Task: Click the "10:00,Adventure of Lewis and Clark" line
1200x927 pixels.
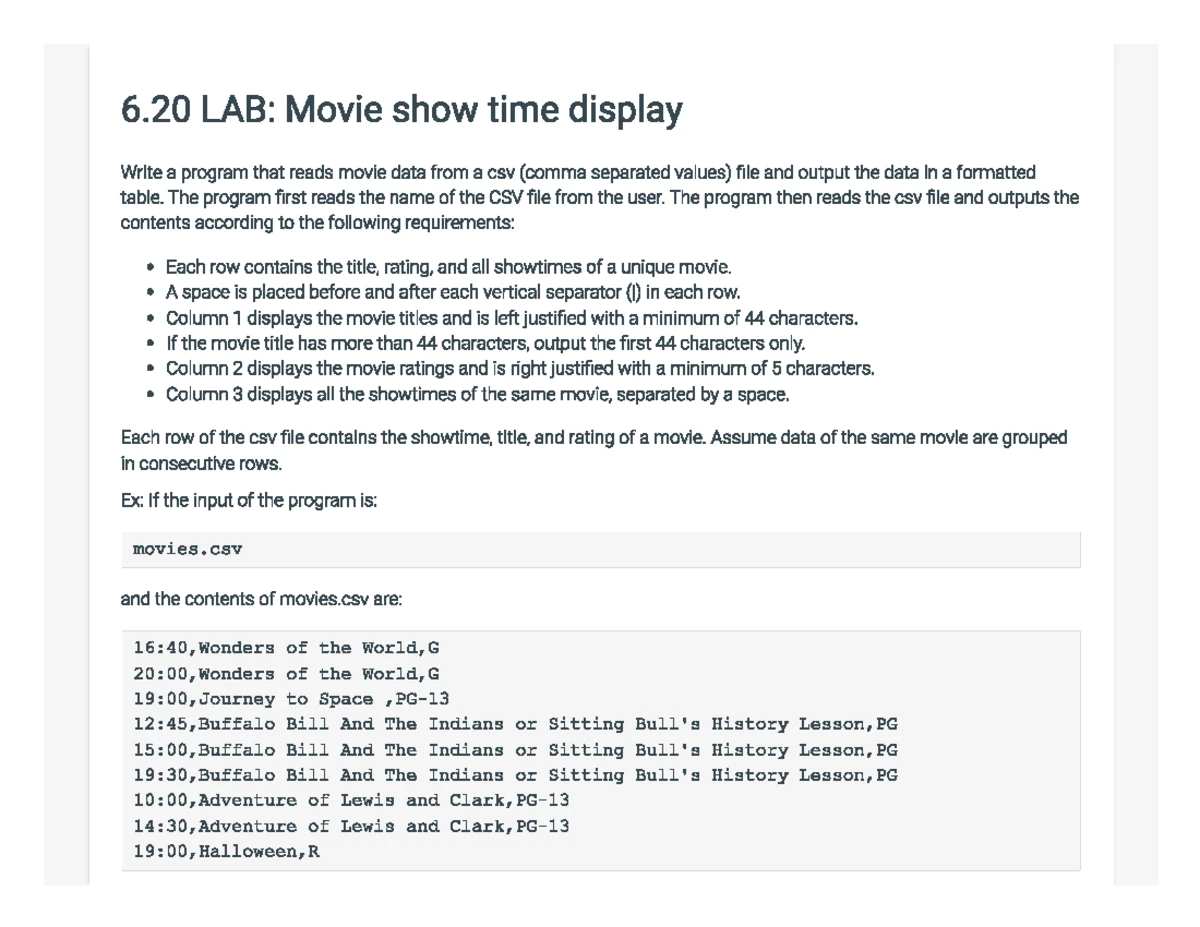Action: (x=351, y=801)
